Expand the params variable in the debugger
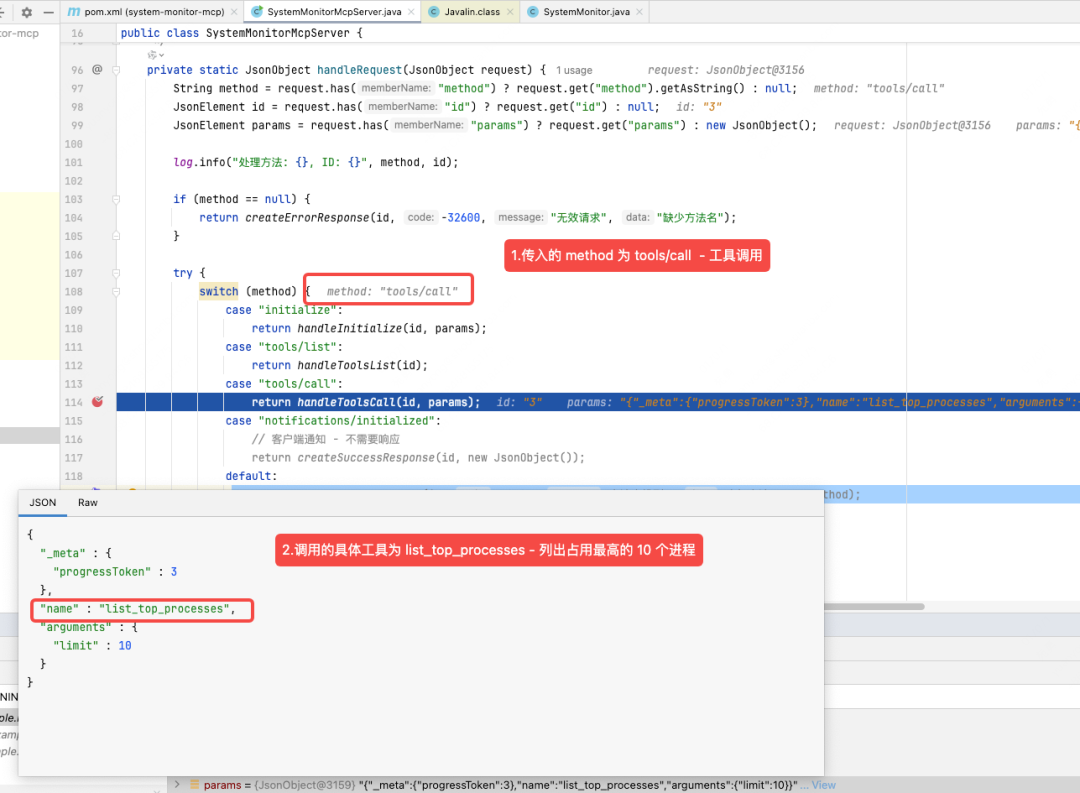The image size is (1080, 793). click(x=177, y=785)
